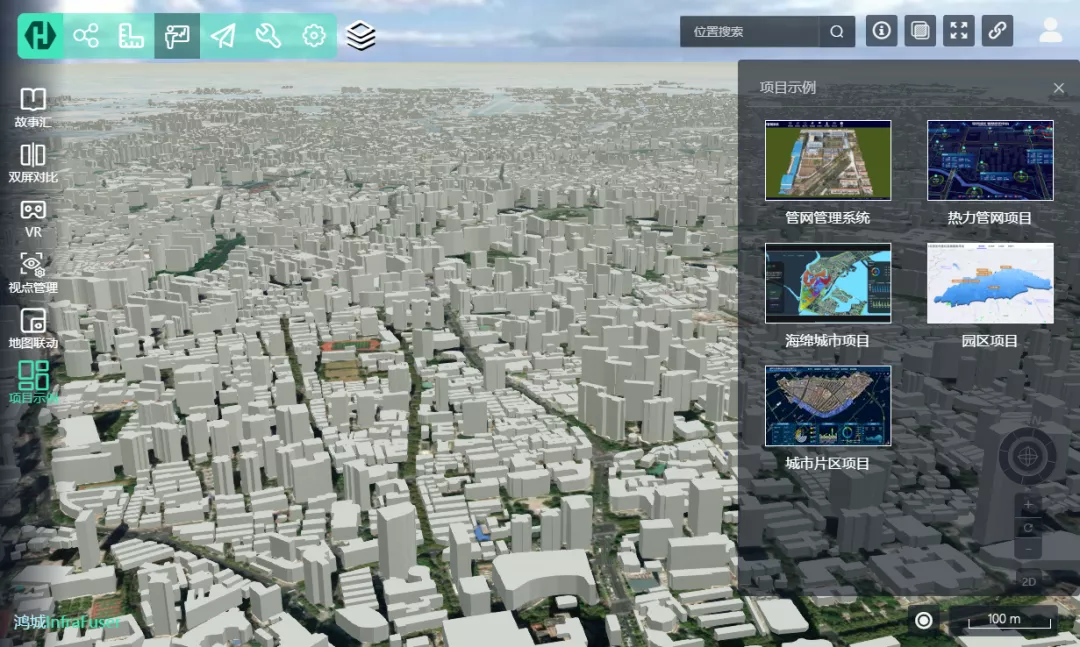The width and height of the screenshot is (1080, 647).
Task: Open the presentation tool in toolbar
Action: pyautogui.click(x=177, y=35)
